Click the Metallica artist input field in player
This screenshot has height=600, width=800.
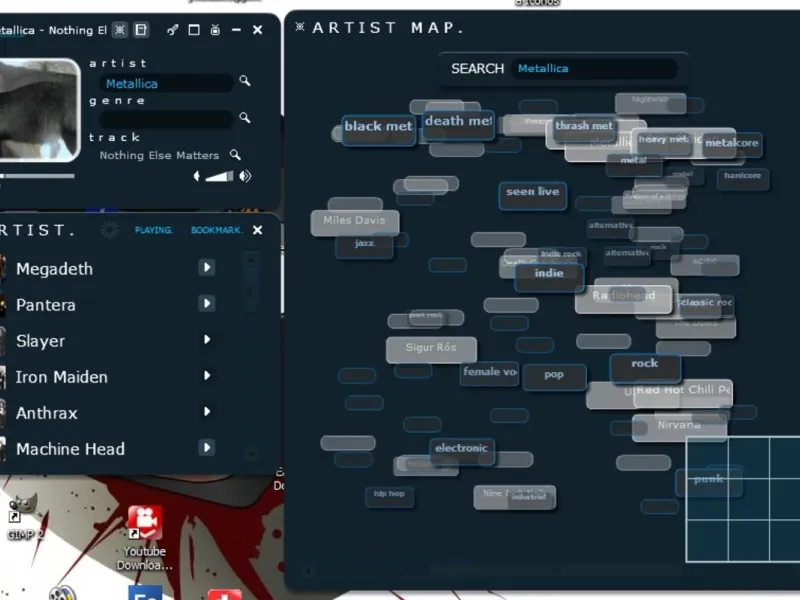[x=167, y=83]
